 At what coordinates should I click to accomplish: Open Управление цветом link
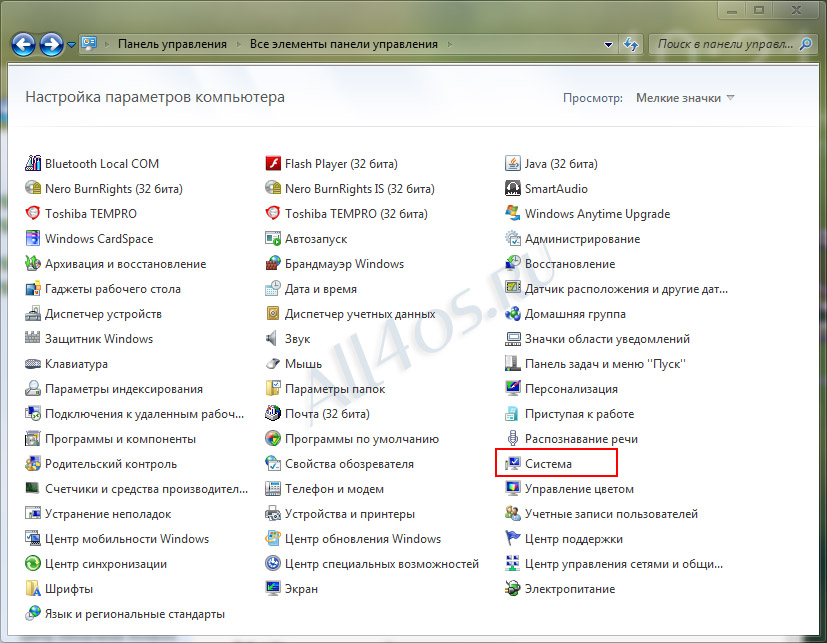coord(579,489)
